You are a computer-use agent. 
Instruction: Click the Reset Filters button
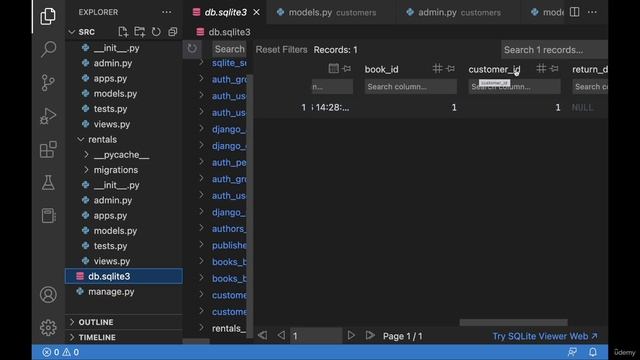click(x=281, y=49)
